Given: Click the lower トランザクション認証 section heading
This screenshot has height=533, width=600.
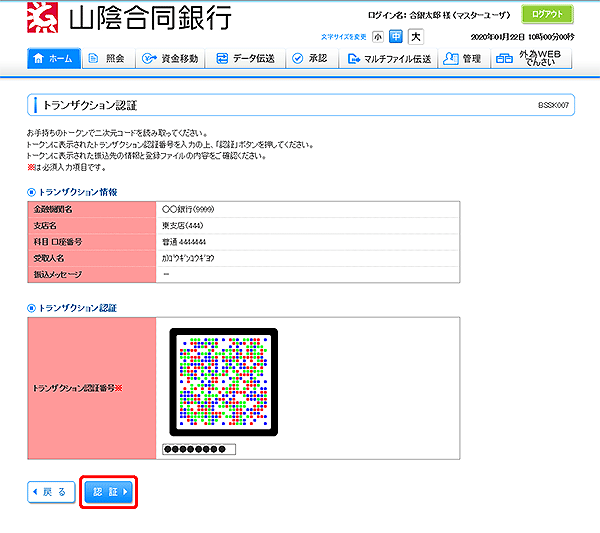Looking at the screenshot, I should [78, 308].
